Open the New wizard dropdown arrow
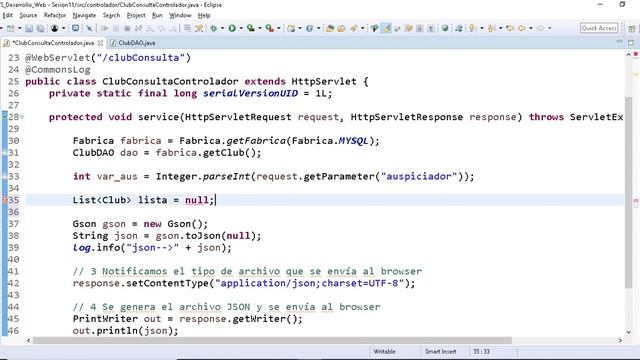 [x=19, y=28]
